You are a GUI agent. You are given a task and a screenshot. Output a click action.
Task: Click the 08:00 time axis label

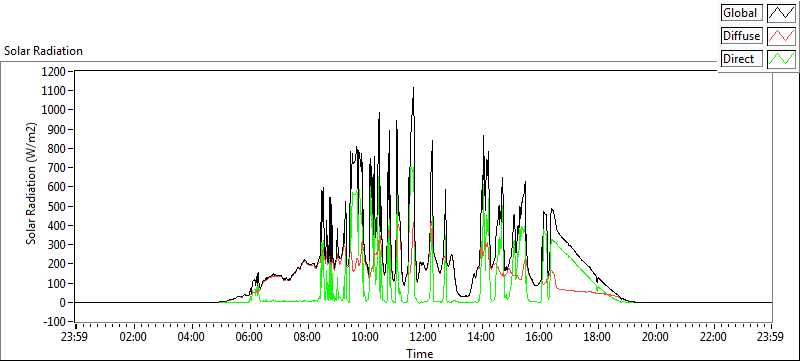click(308, 337)
